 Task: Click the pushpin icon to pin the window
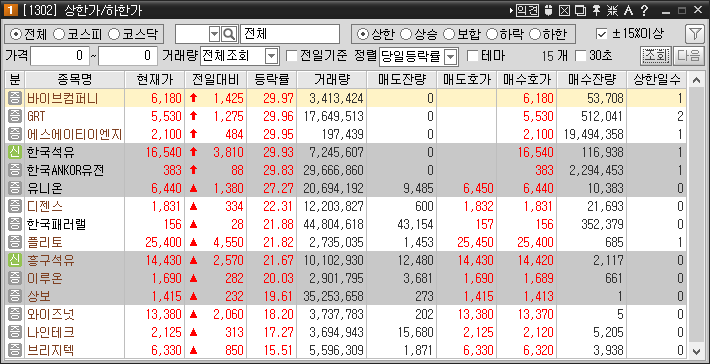tap(597, 10)
